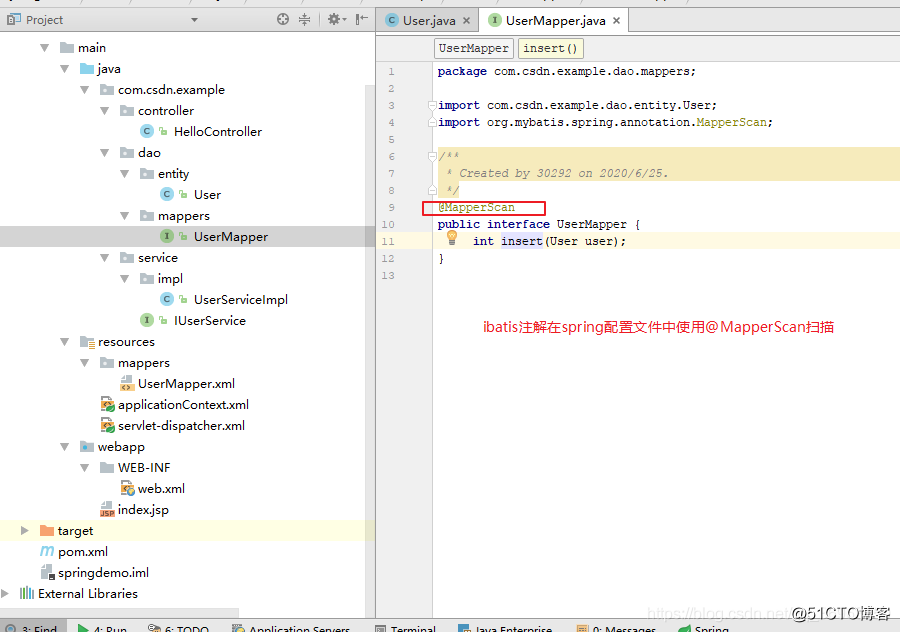The image size is (900, 632).
Task: Open the Project panel settings gear
Action: 336,20
